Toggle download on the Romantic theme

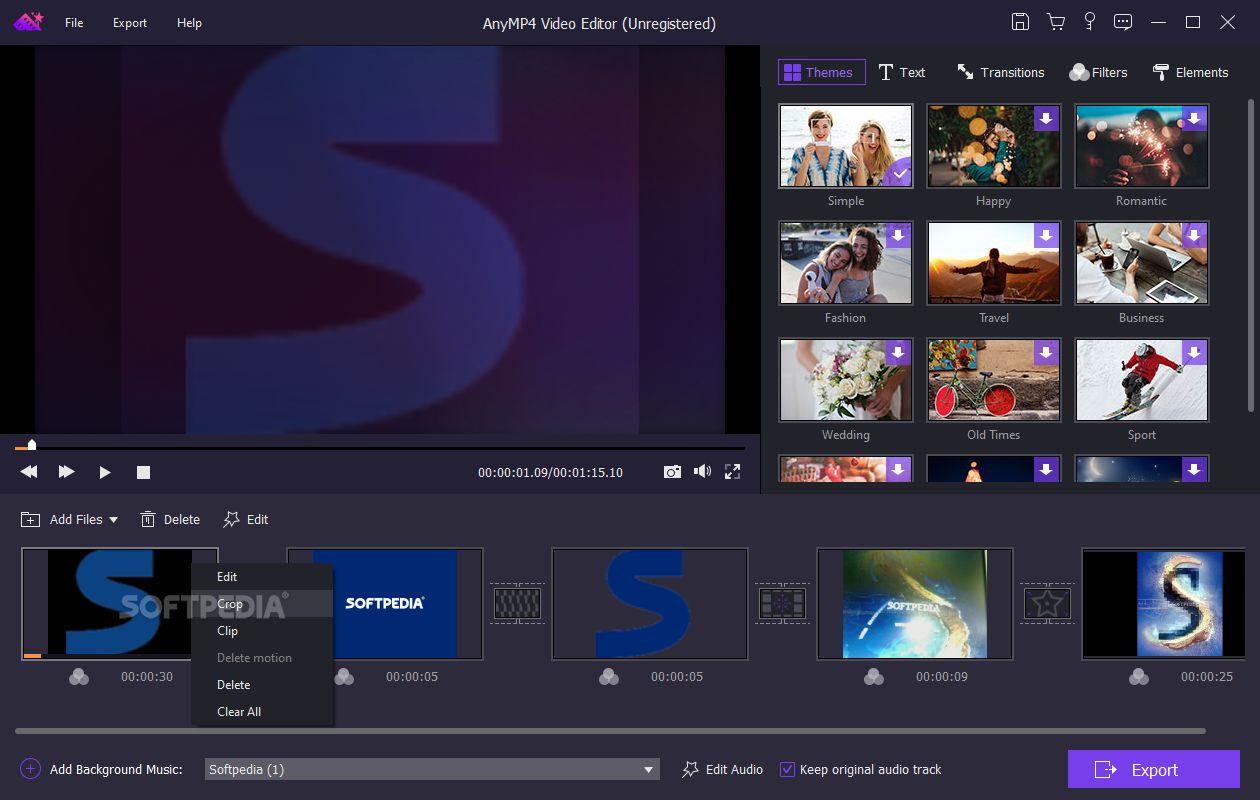[x=1194, y=118]
